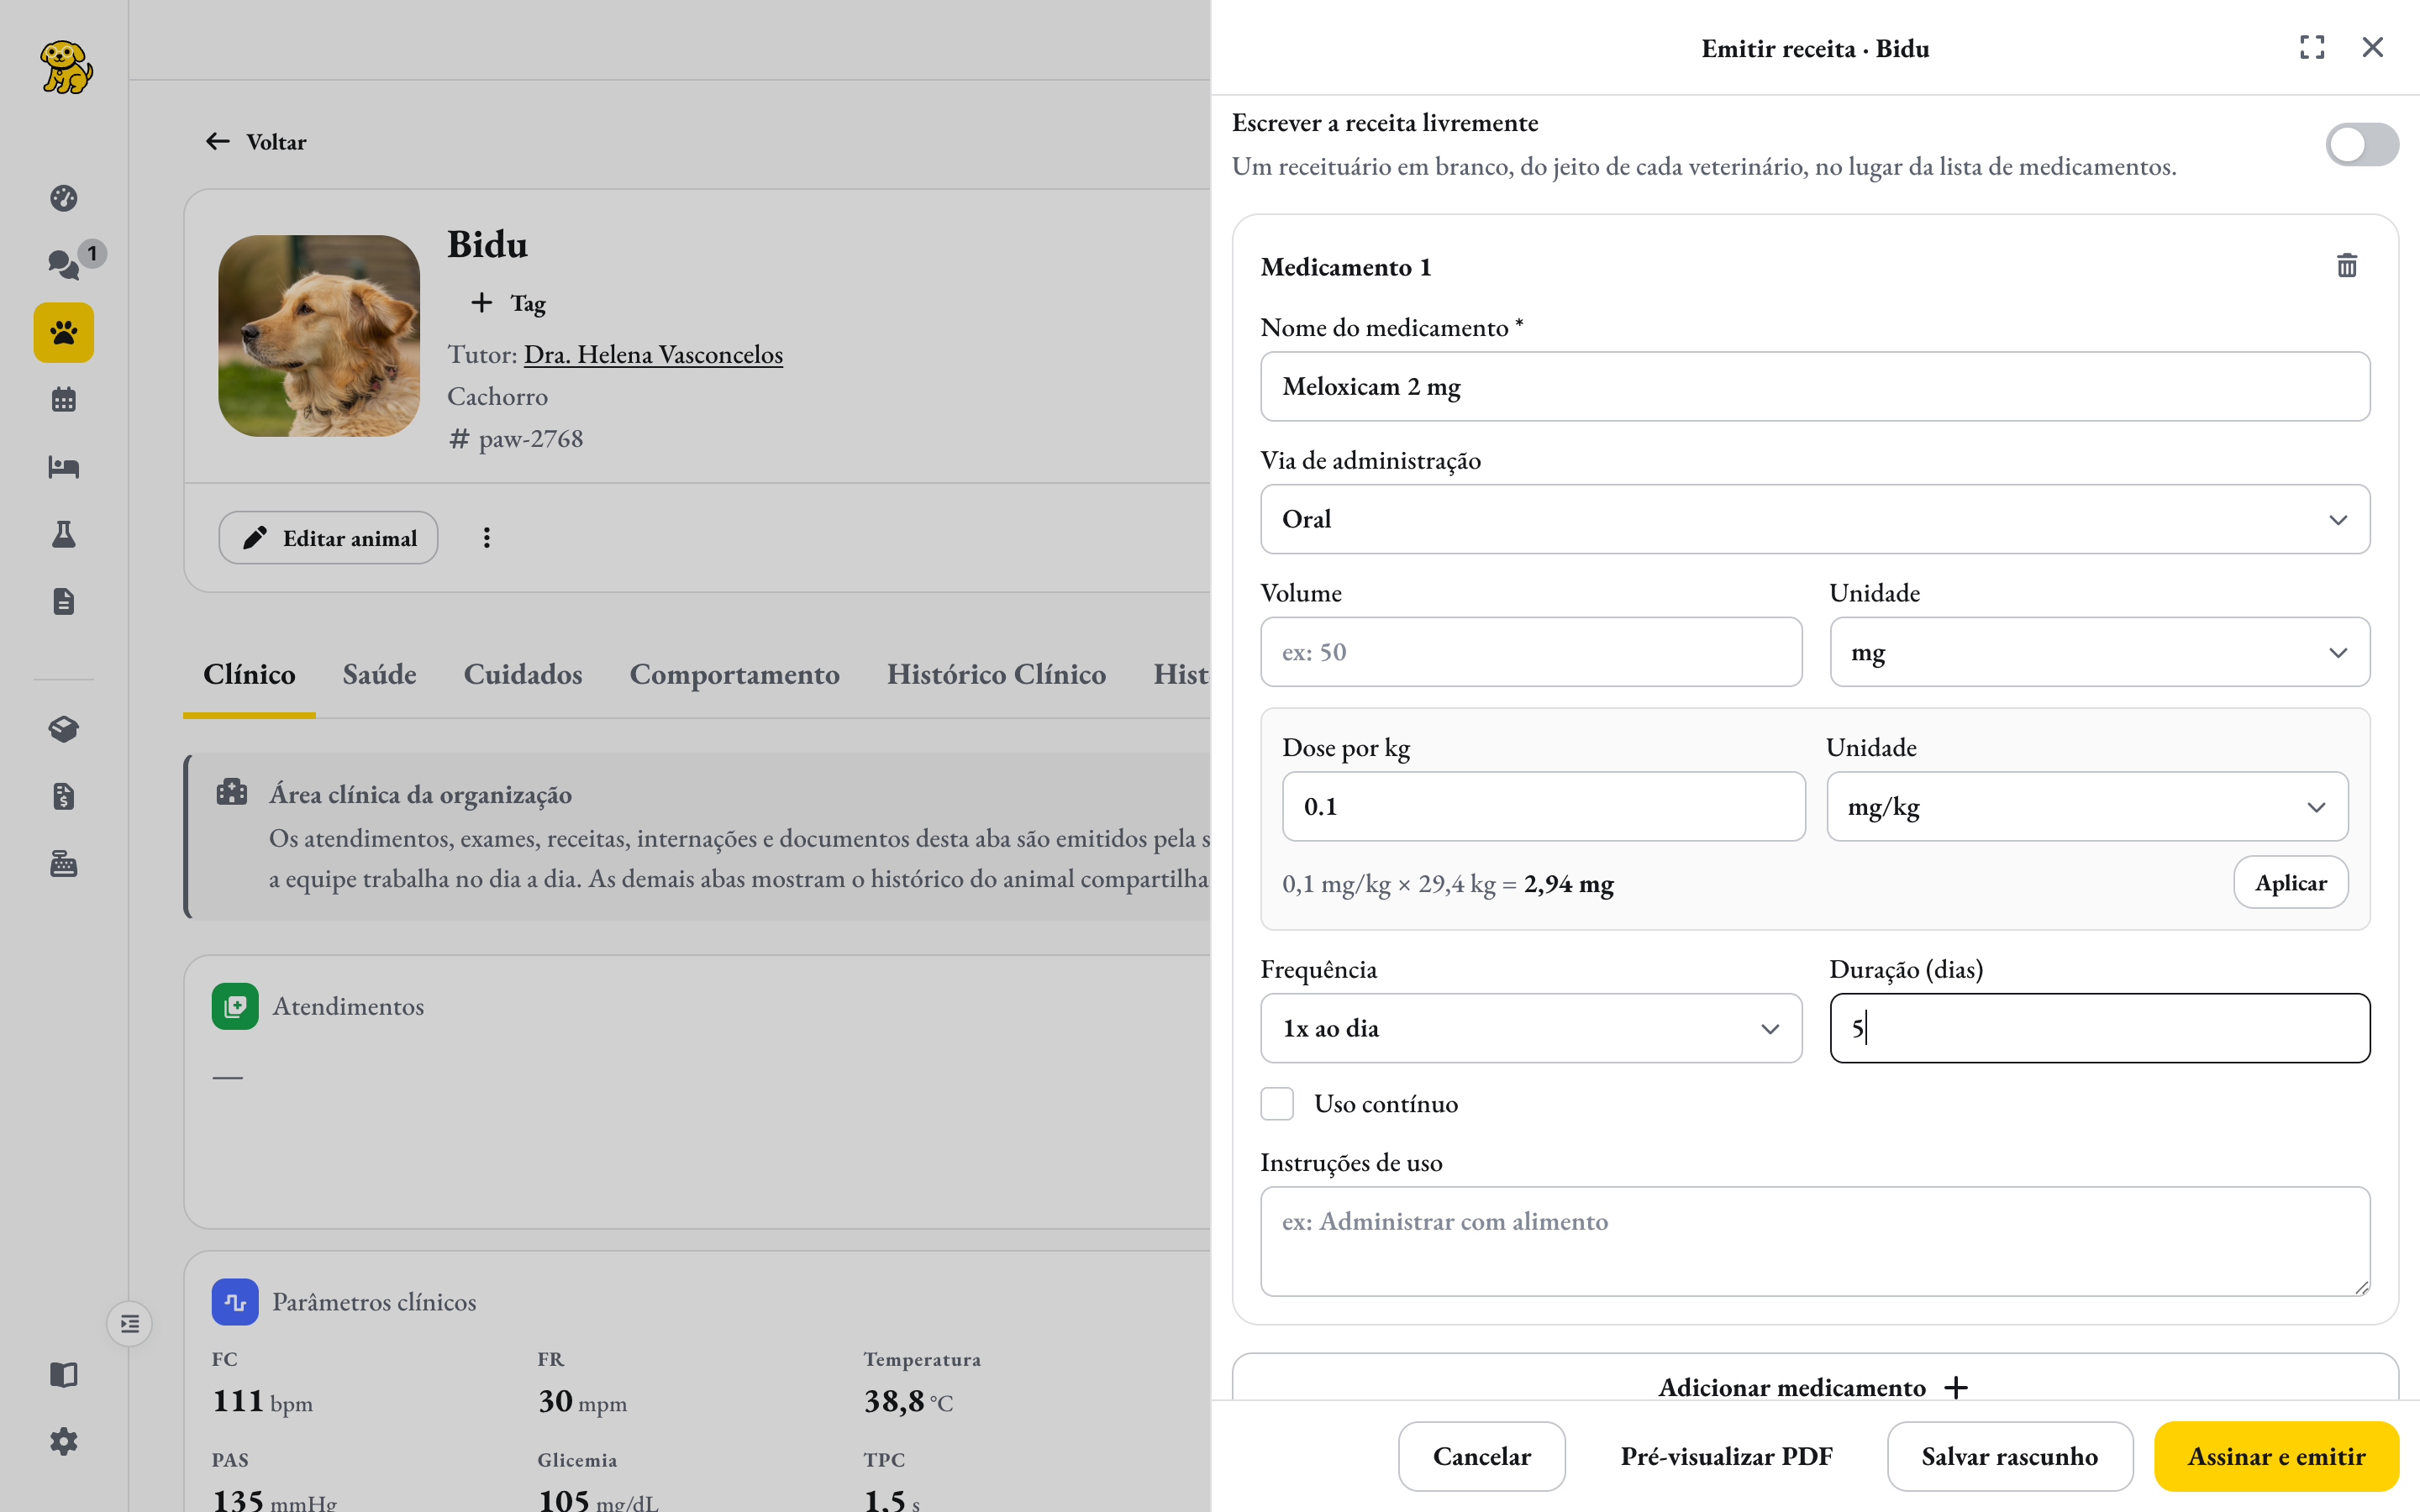Open the cash register icon
The width and height of the screenshot is (2420, 1512).
point(64,863)
